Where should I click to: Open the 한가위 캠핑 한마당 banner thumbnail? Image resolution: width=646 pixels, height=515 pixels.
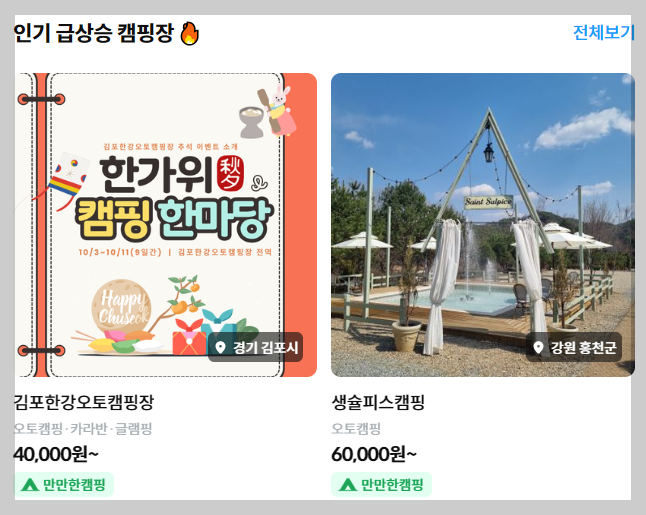click(166, 225)
